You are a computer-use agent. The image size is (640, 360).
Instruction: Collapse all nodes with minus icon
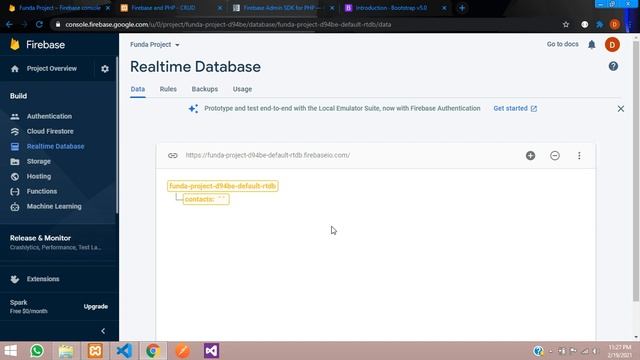[x=555, y=156]
